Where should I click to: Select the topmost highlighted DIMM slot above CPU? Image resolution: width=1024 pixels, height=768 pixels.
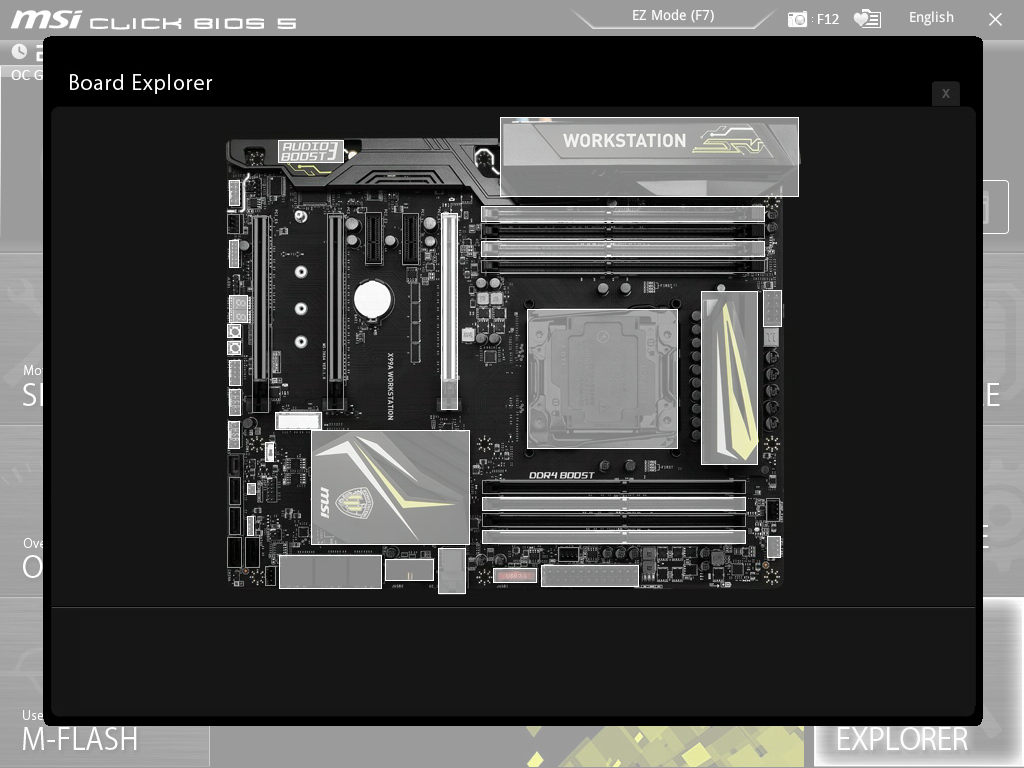pyautogui.click(x=623, y=214)
